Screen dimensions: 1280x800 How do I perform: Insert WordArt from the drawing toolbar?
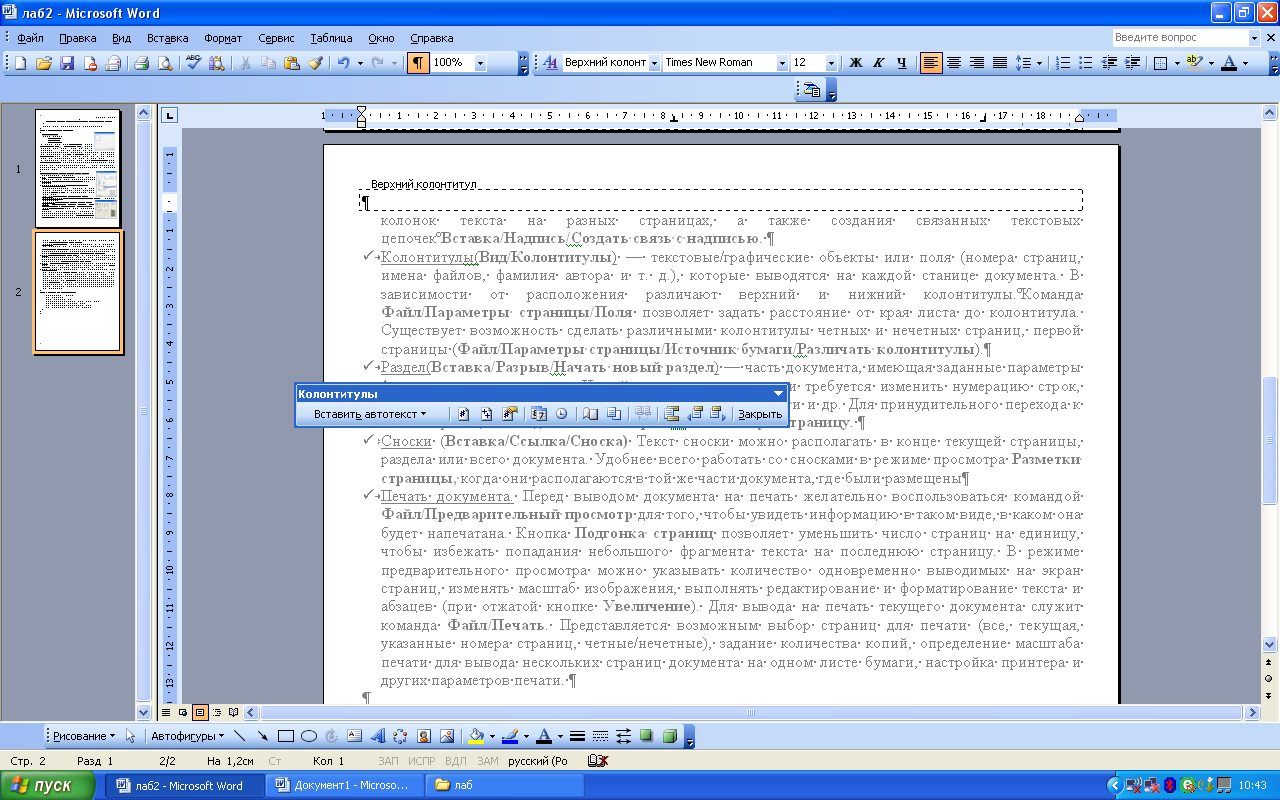point(378,736)
